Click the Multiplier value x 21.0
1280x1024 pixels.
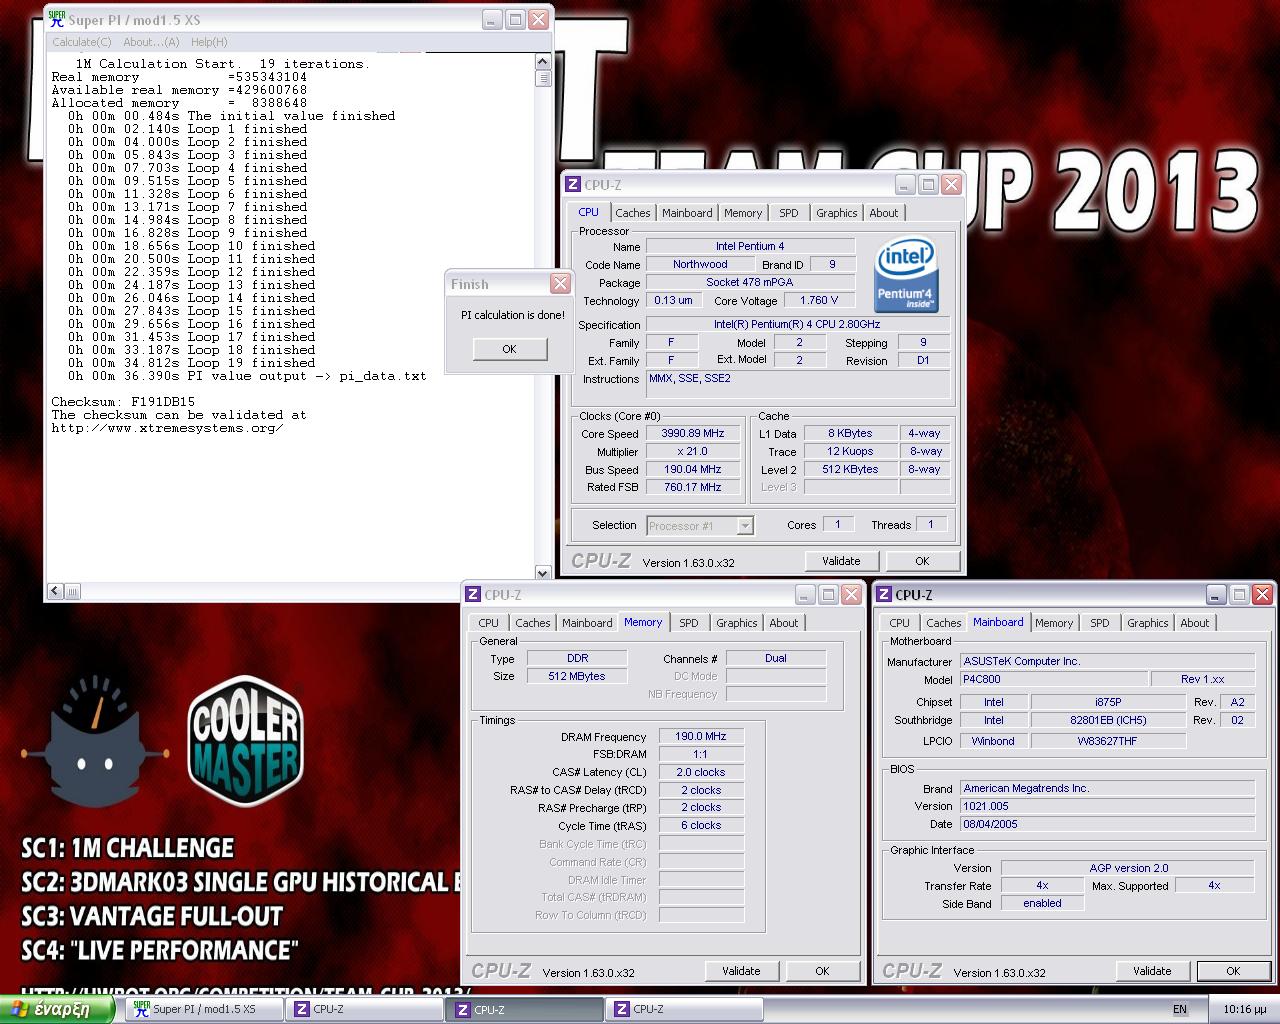(x=693, y=451)
